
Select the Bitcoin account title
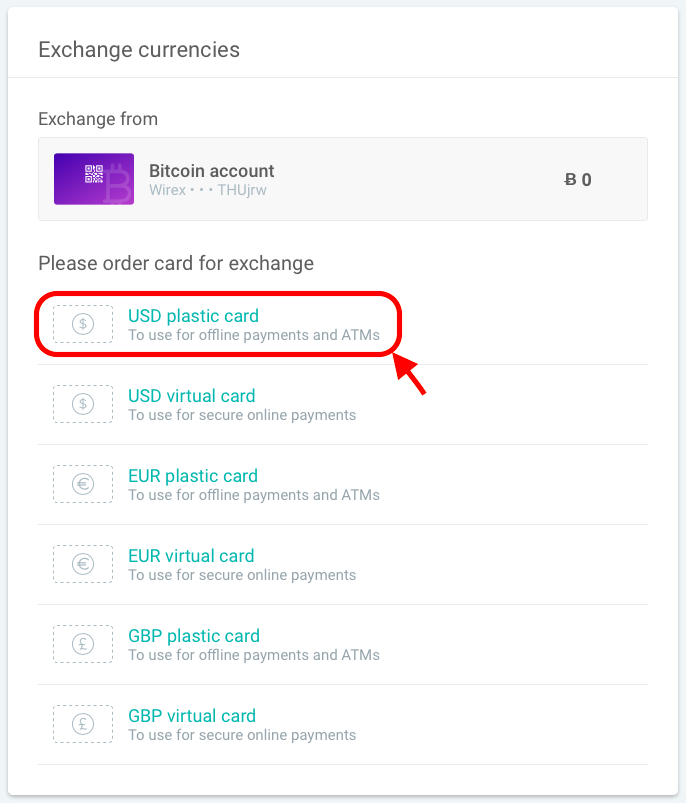click(x=211, y=171)
